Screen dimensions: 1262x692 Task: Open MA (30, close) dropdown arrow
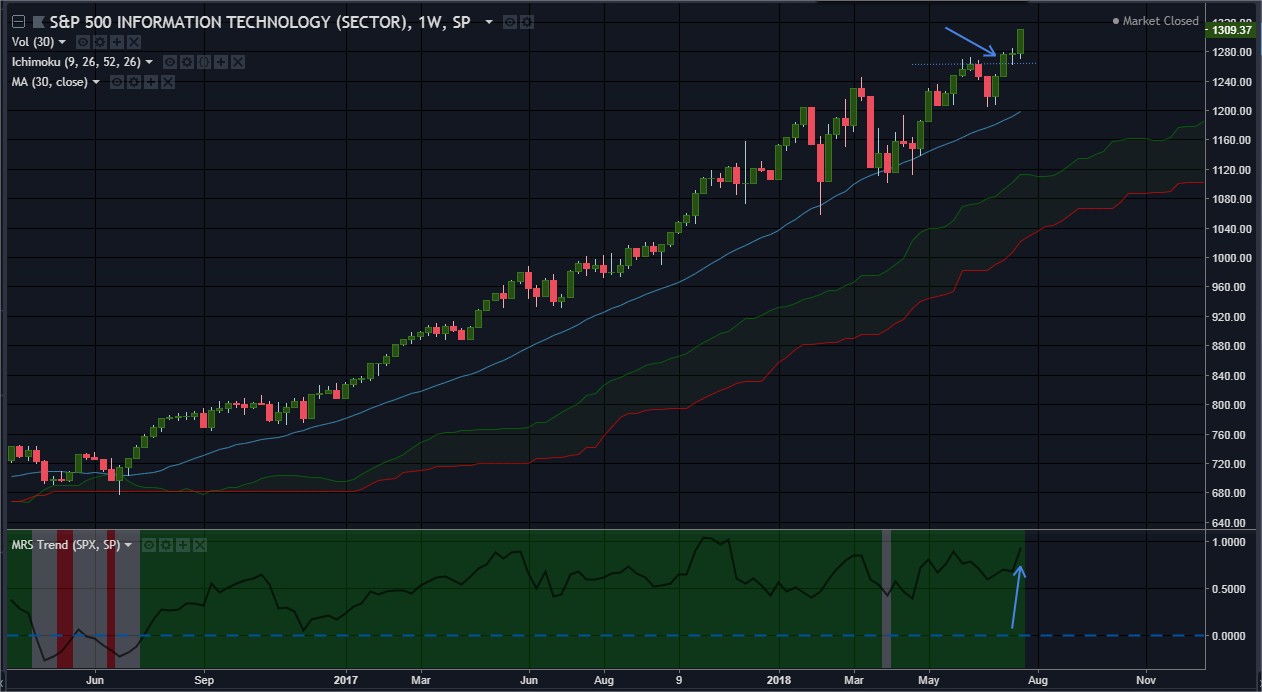point(96,82)
